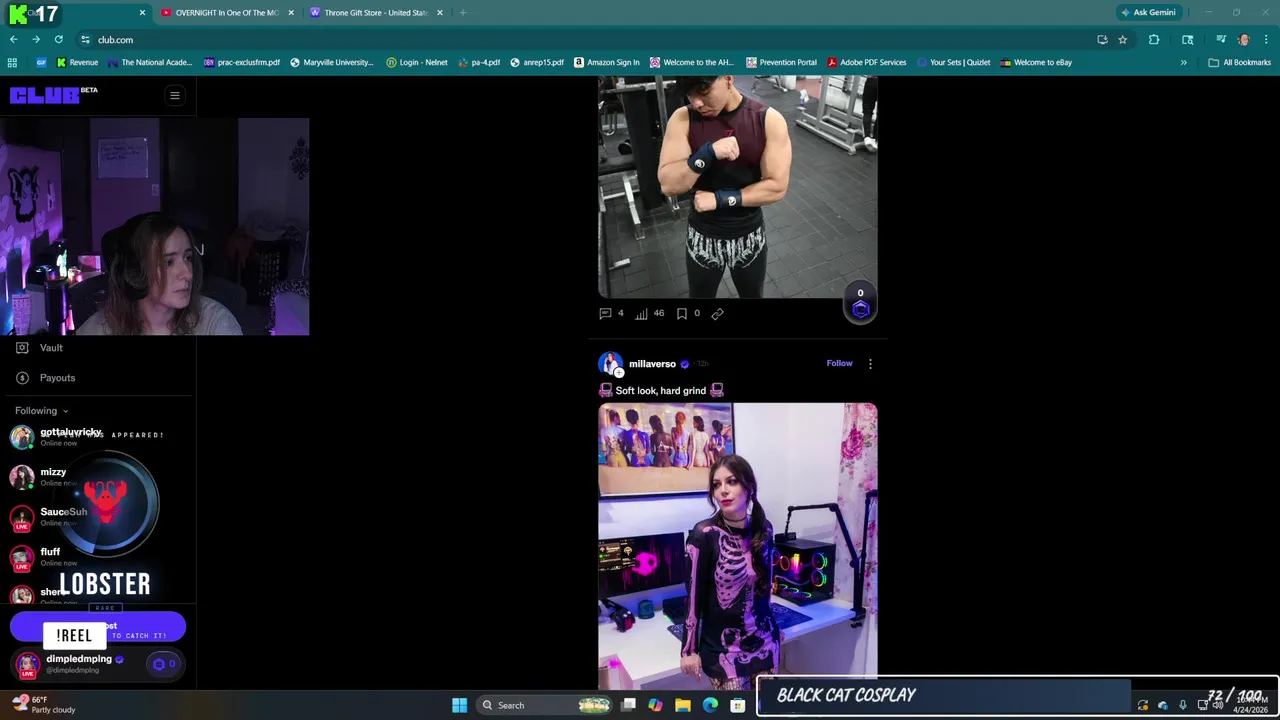Viewport: 1280px width, 720px height.
Task: Open the Prevention Portal bookmark
Action: click(x=781, y=62)
